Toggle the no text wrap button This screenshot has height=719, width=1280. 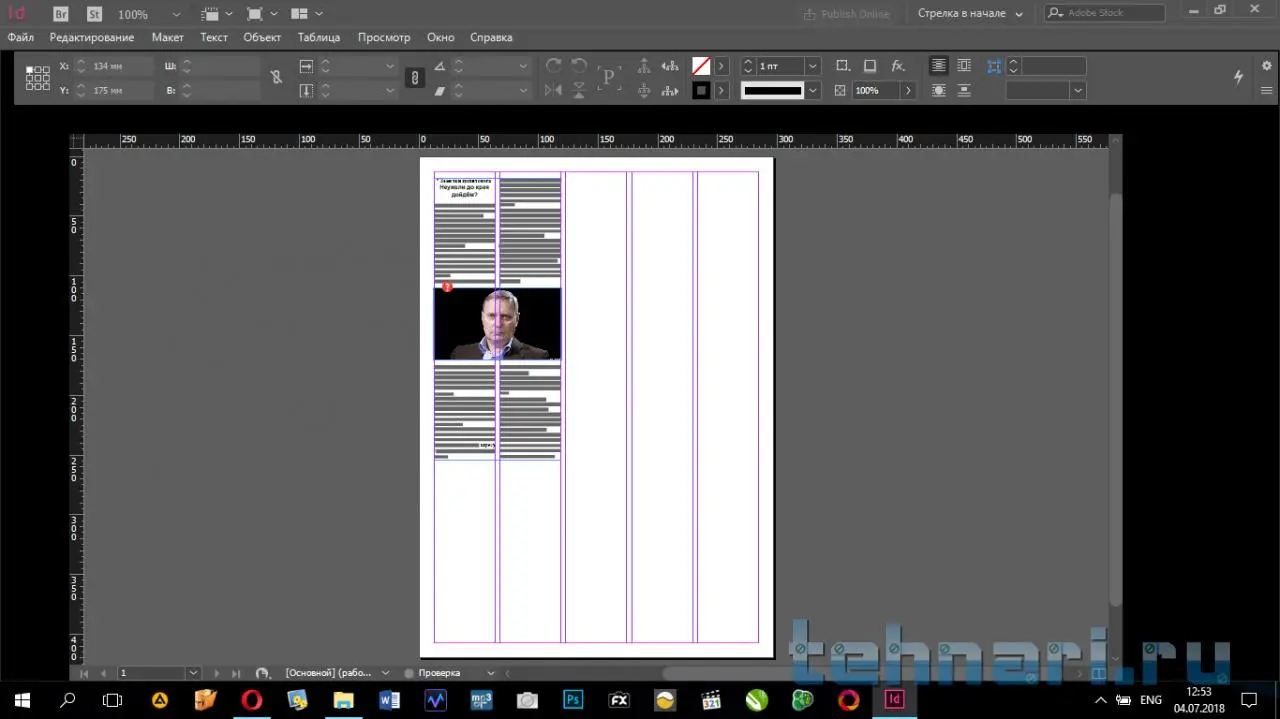point(938,66)
